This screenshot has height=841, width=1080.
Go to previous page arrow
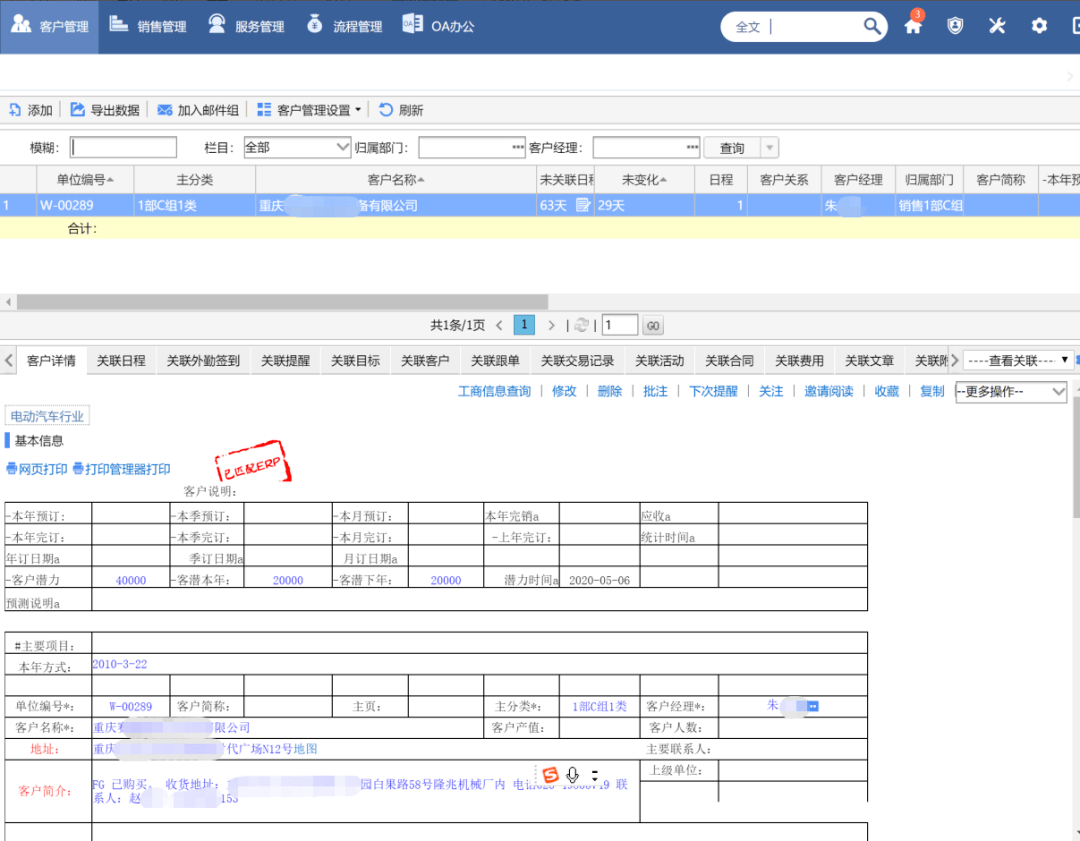pyautogui.click(x=499, y=325)
